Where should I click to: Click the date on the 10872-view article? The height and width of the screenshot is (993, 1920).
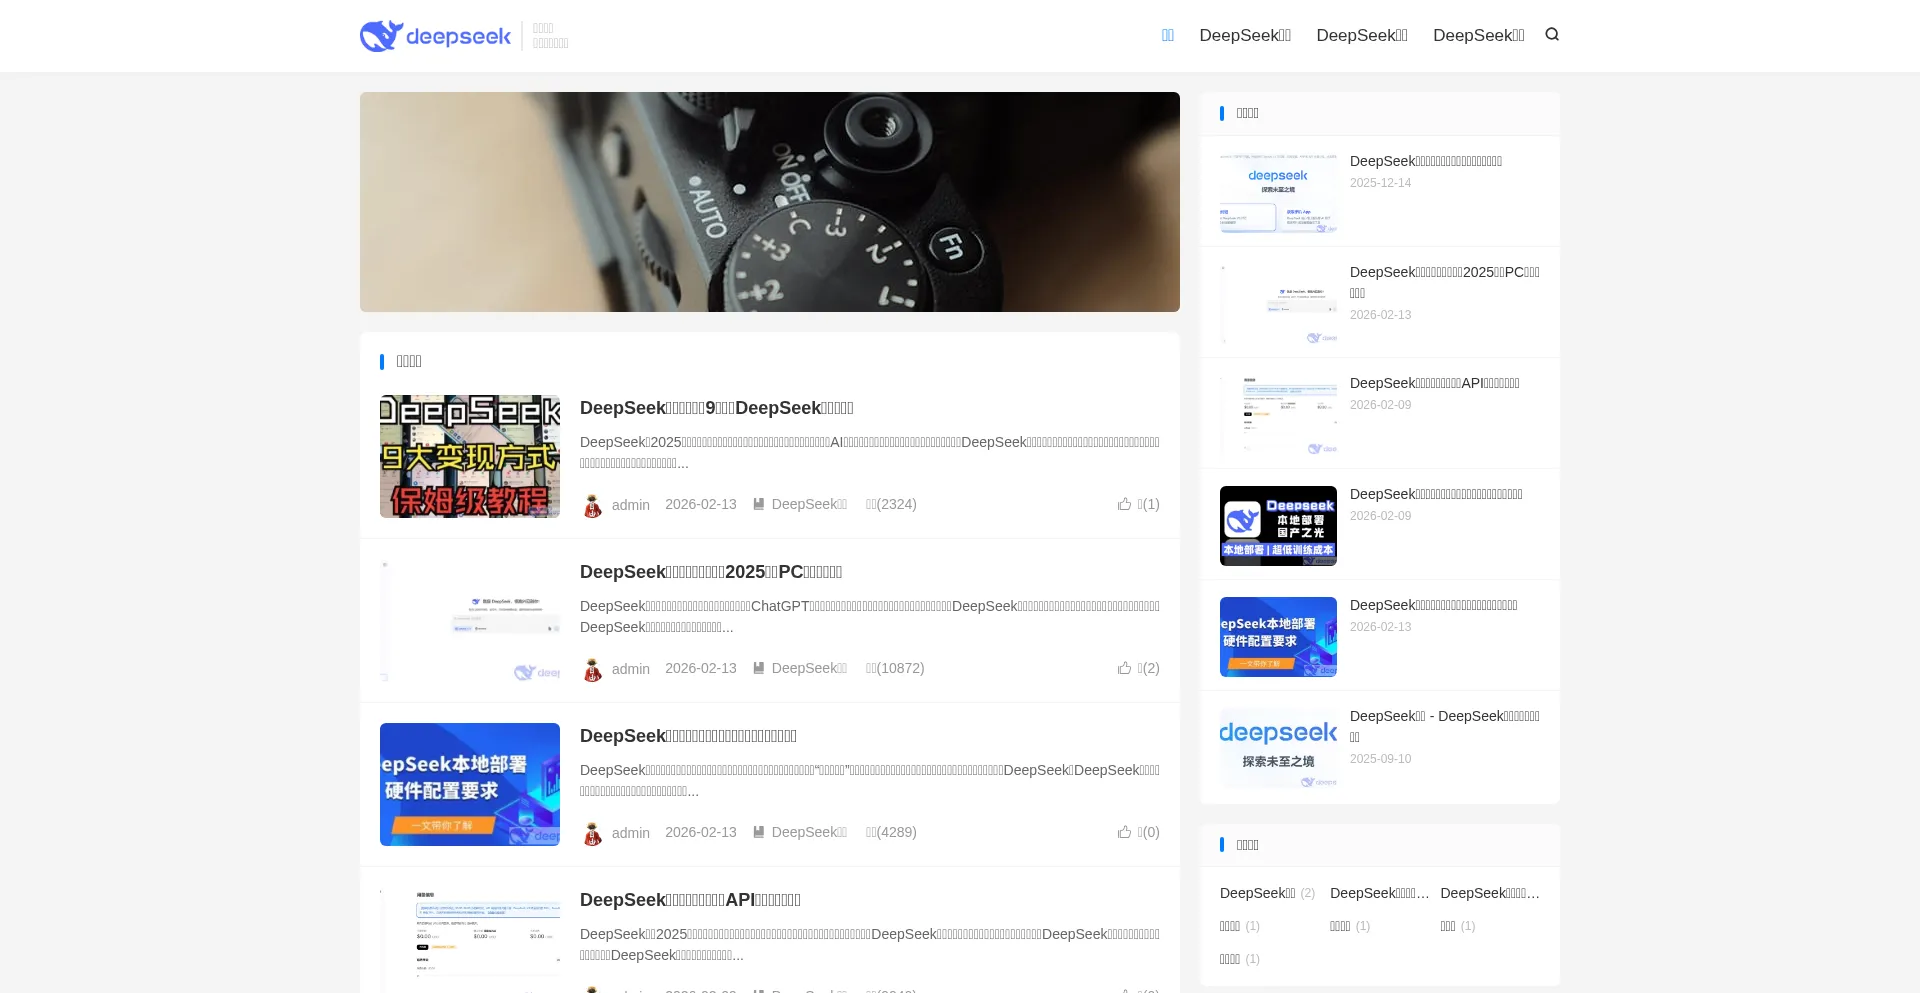click(x=701, y=668)
